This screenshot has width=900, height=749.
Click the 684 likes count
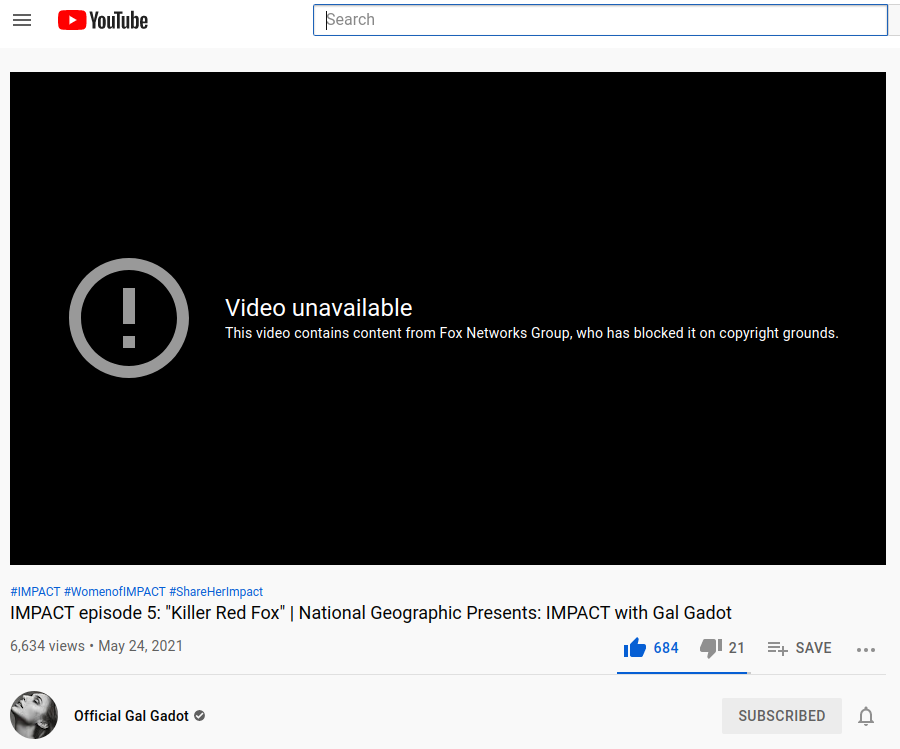[666, 648]
